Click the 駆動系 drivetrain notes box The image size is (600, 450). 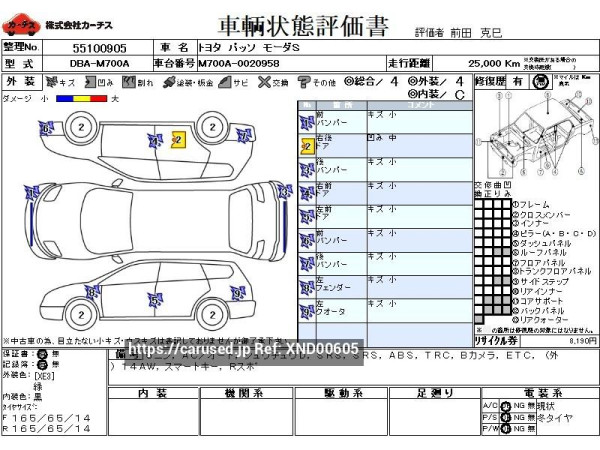click(342, 417)
